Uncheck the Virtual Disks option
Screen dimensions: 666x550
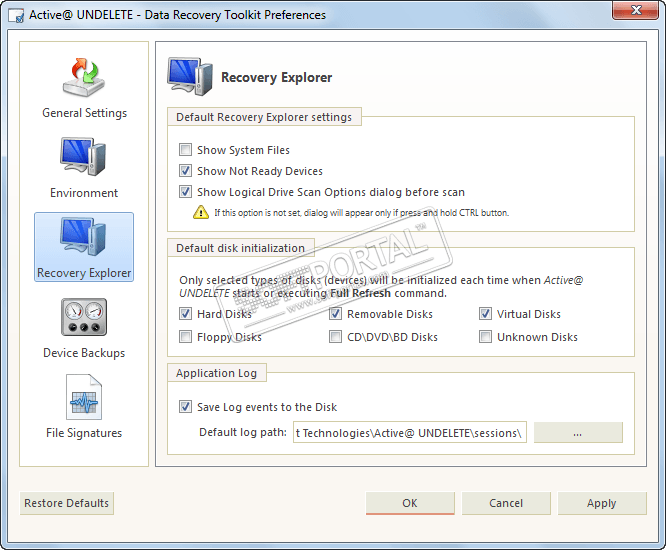[x=485, y=314]
